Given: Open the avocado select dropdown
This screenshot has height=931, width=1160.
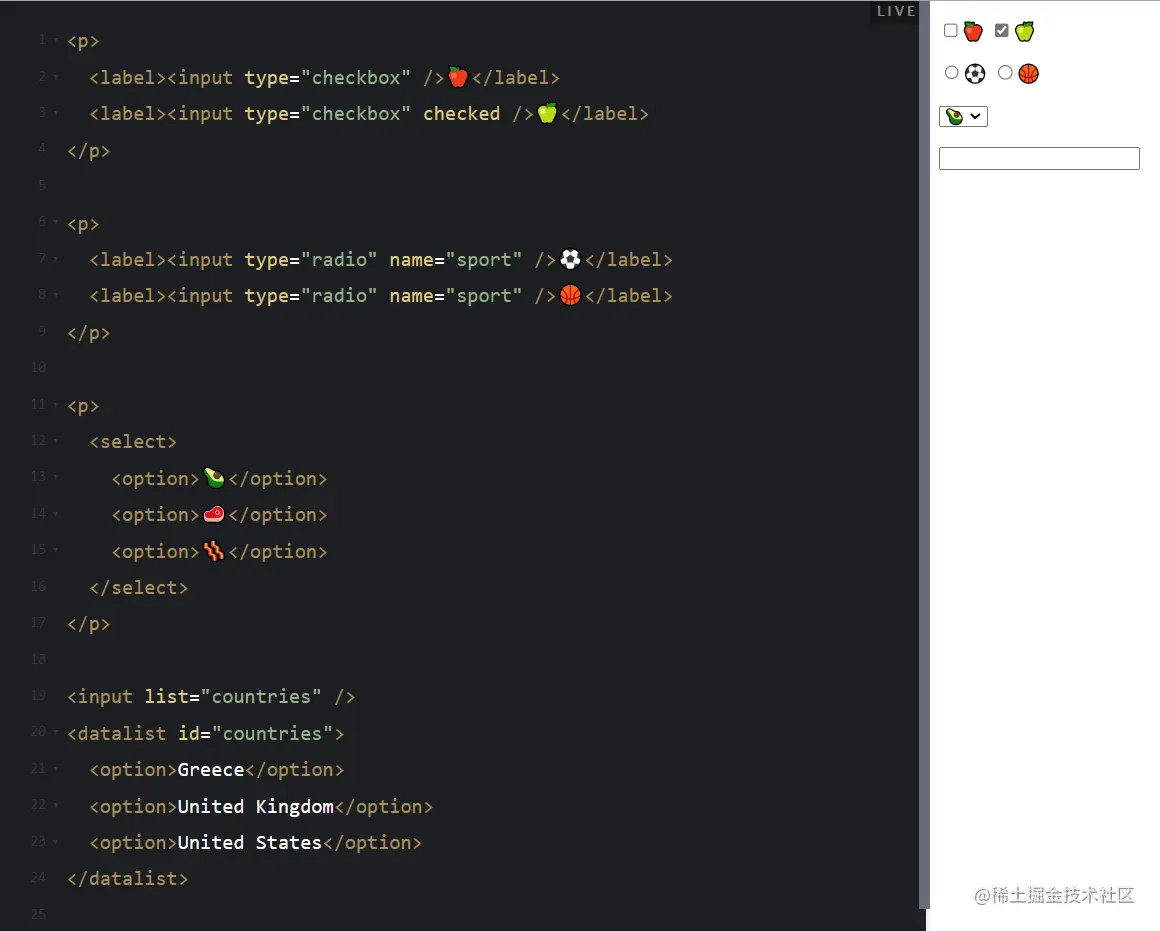Looking at the screenshot, I should click(x=963, y=116).
